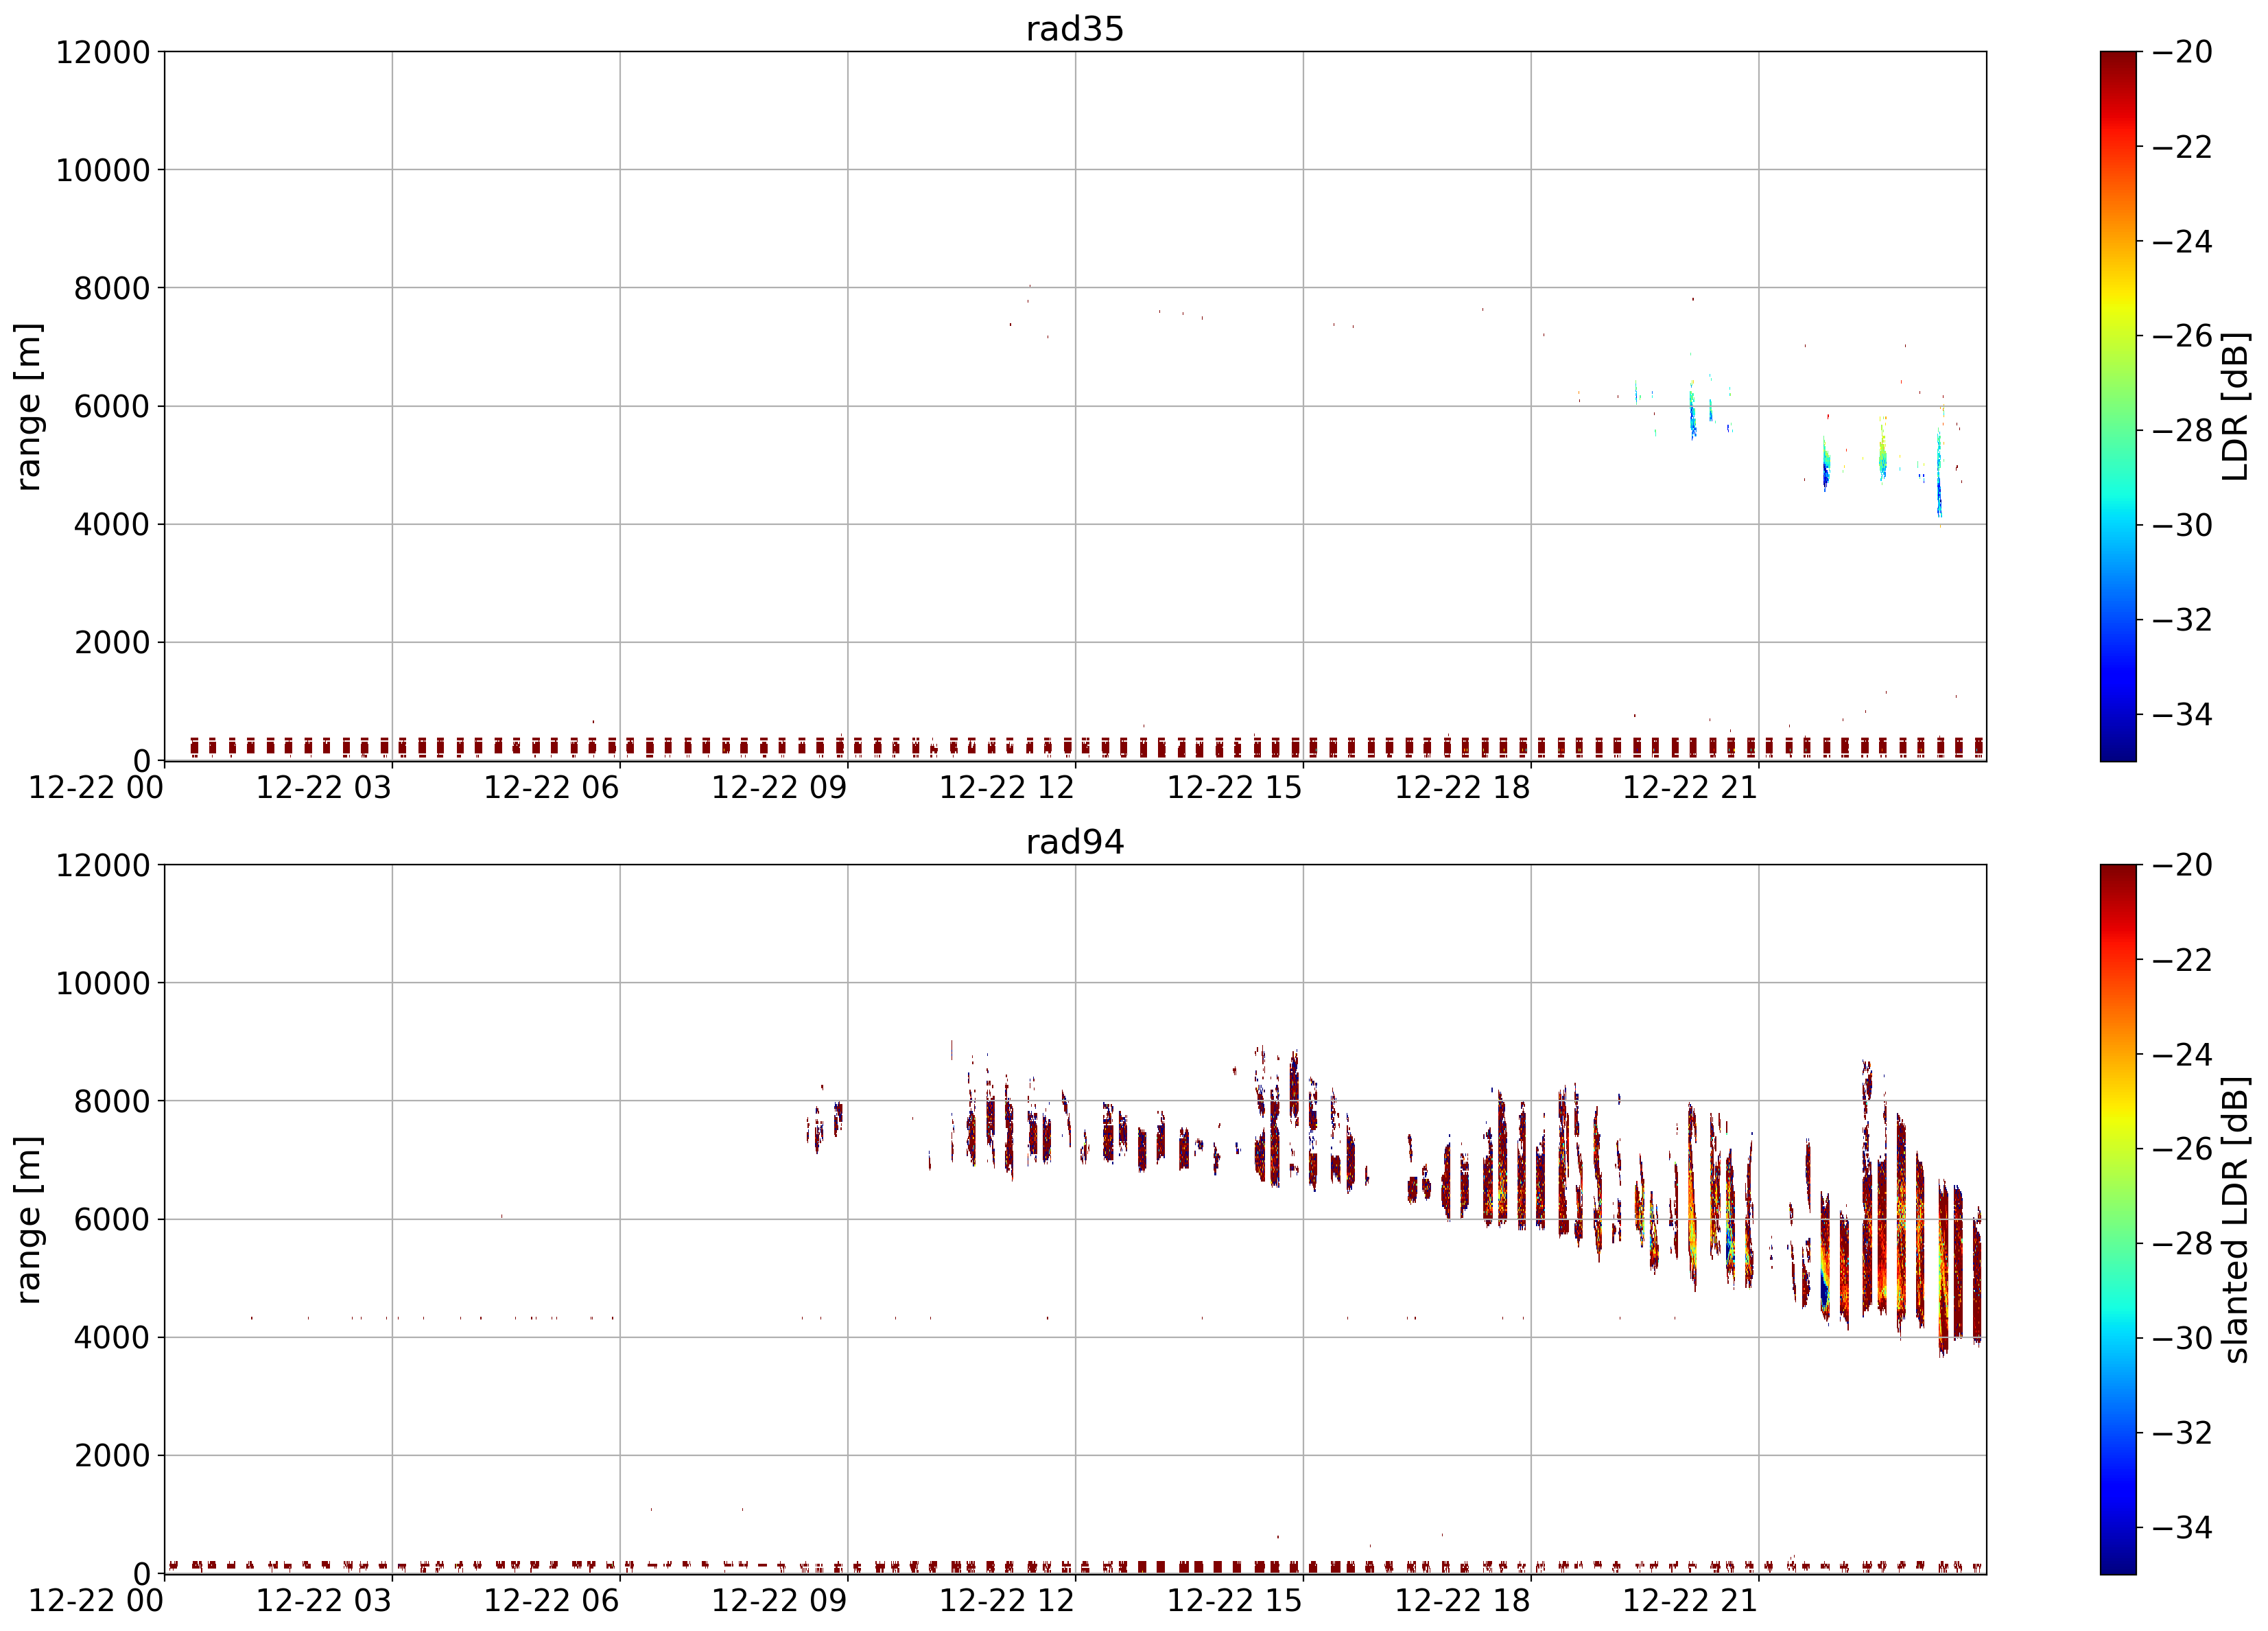Click the 2000 tick on rad35 y-axis
The width and height of the screenshot is (2268, 1631).
[x=112, y=643]
